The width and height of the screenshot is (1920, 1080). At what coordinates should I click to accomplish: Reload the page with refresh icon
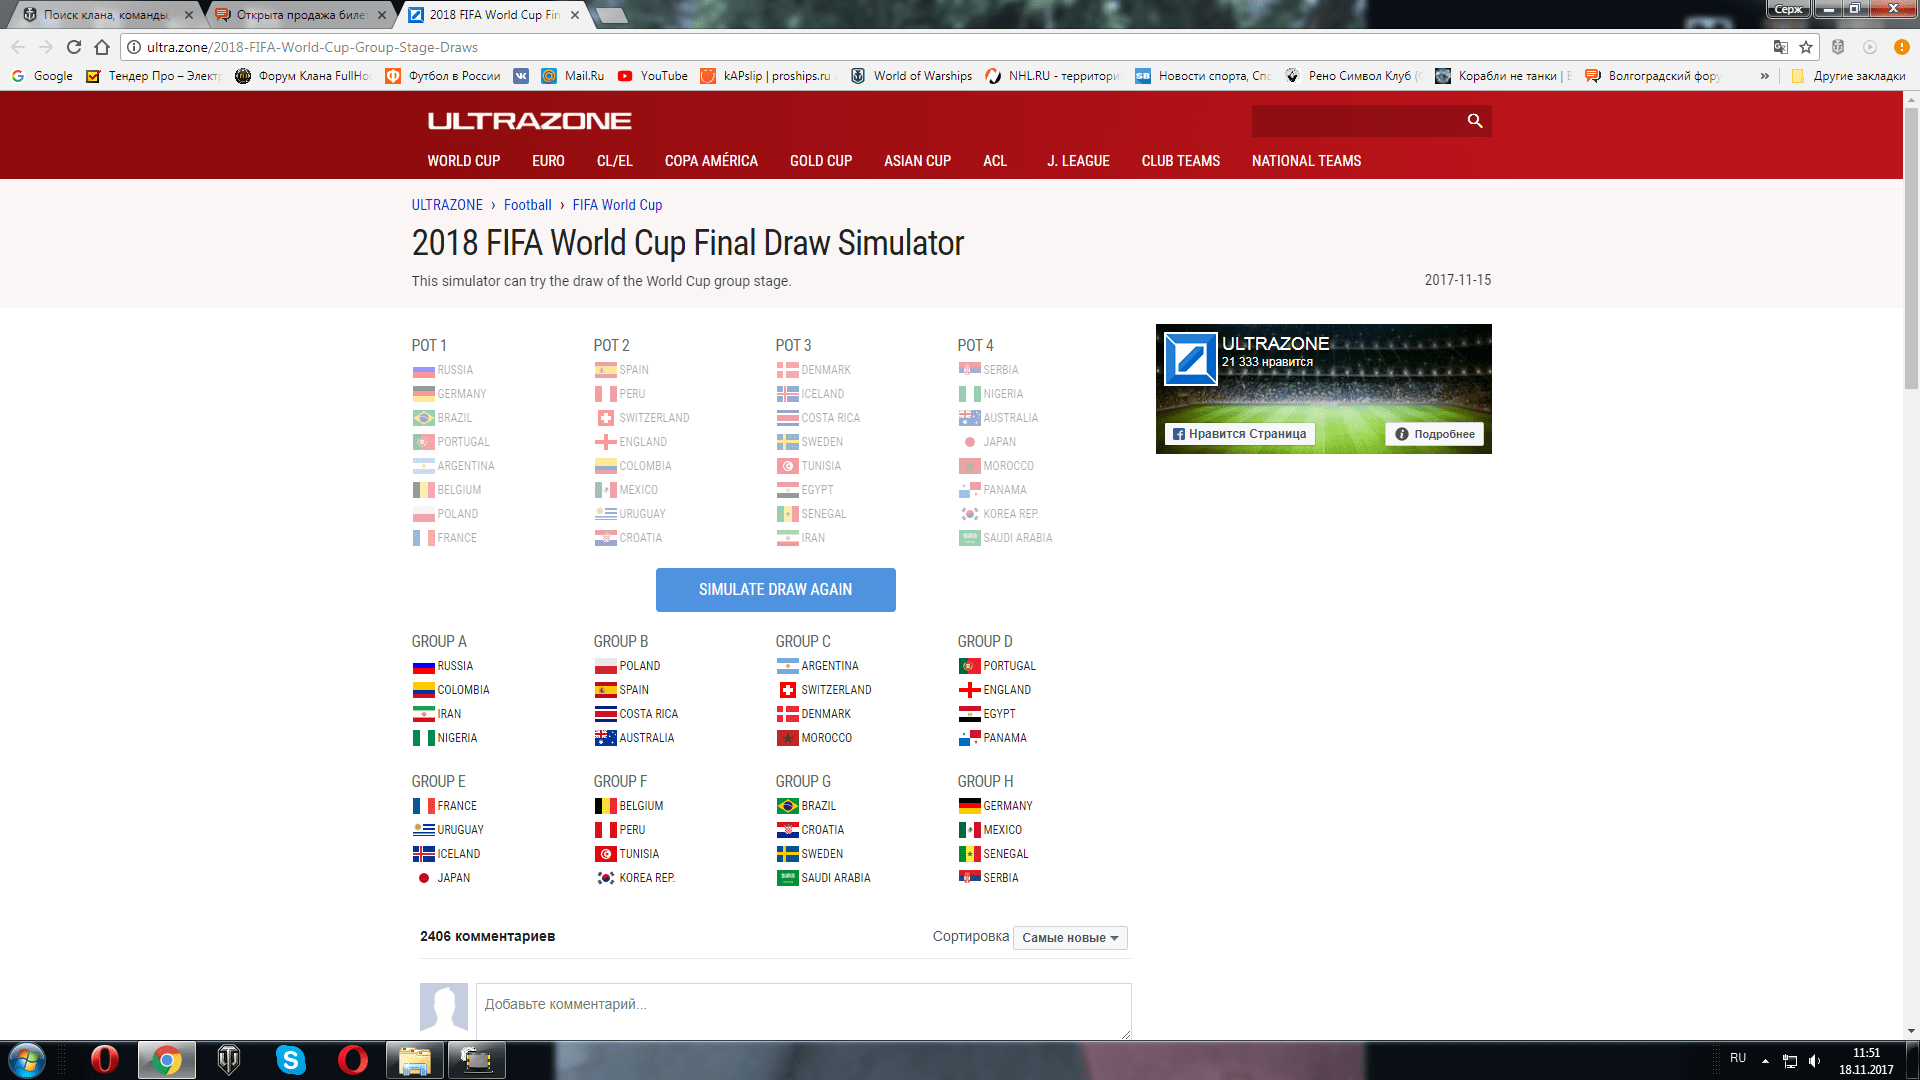click(x=74, y=47)
